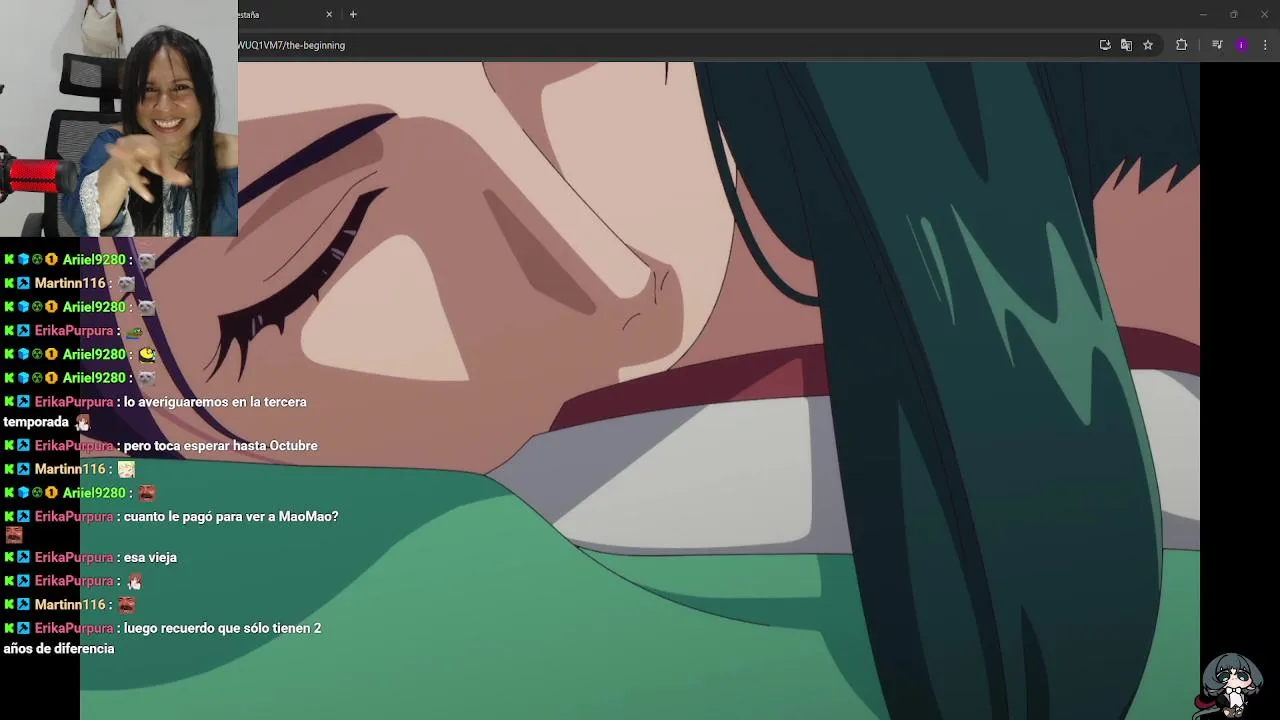Screen dimensions: 1280x720
Task: Click the streamer webcam overlay
Action: (x=119, y=118)
